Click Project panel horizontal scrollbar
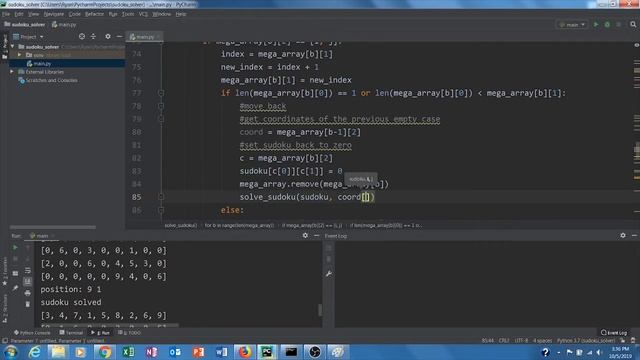Image resolution: width=640 pixels, height=360 pixels. (53, 227)
